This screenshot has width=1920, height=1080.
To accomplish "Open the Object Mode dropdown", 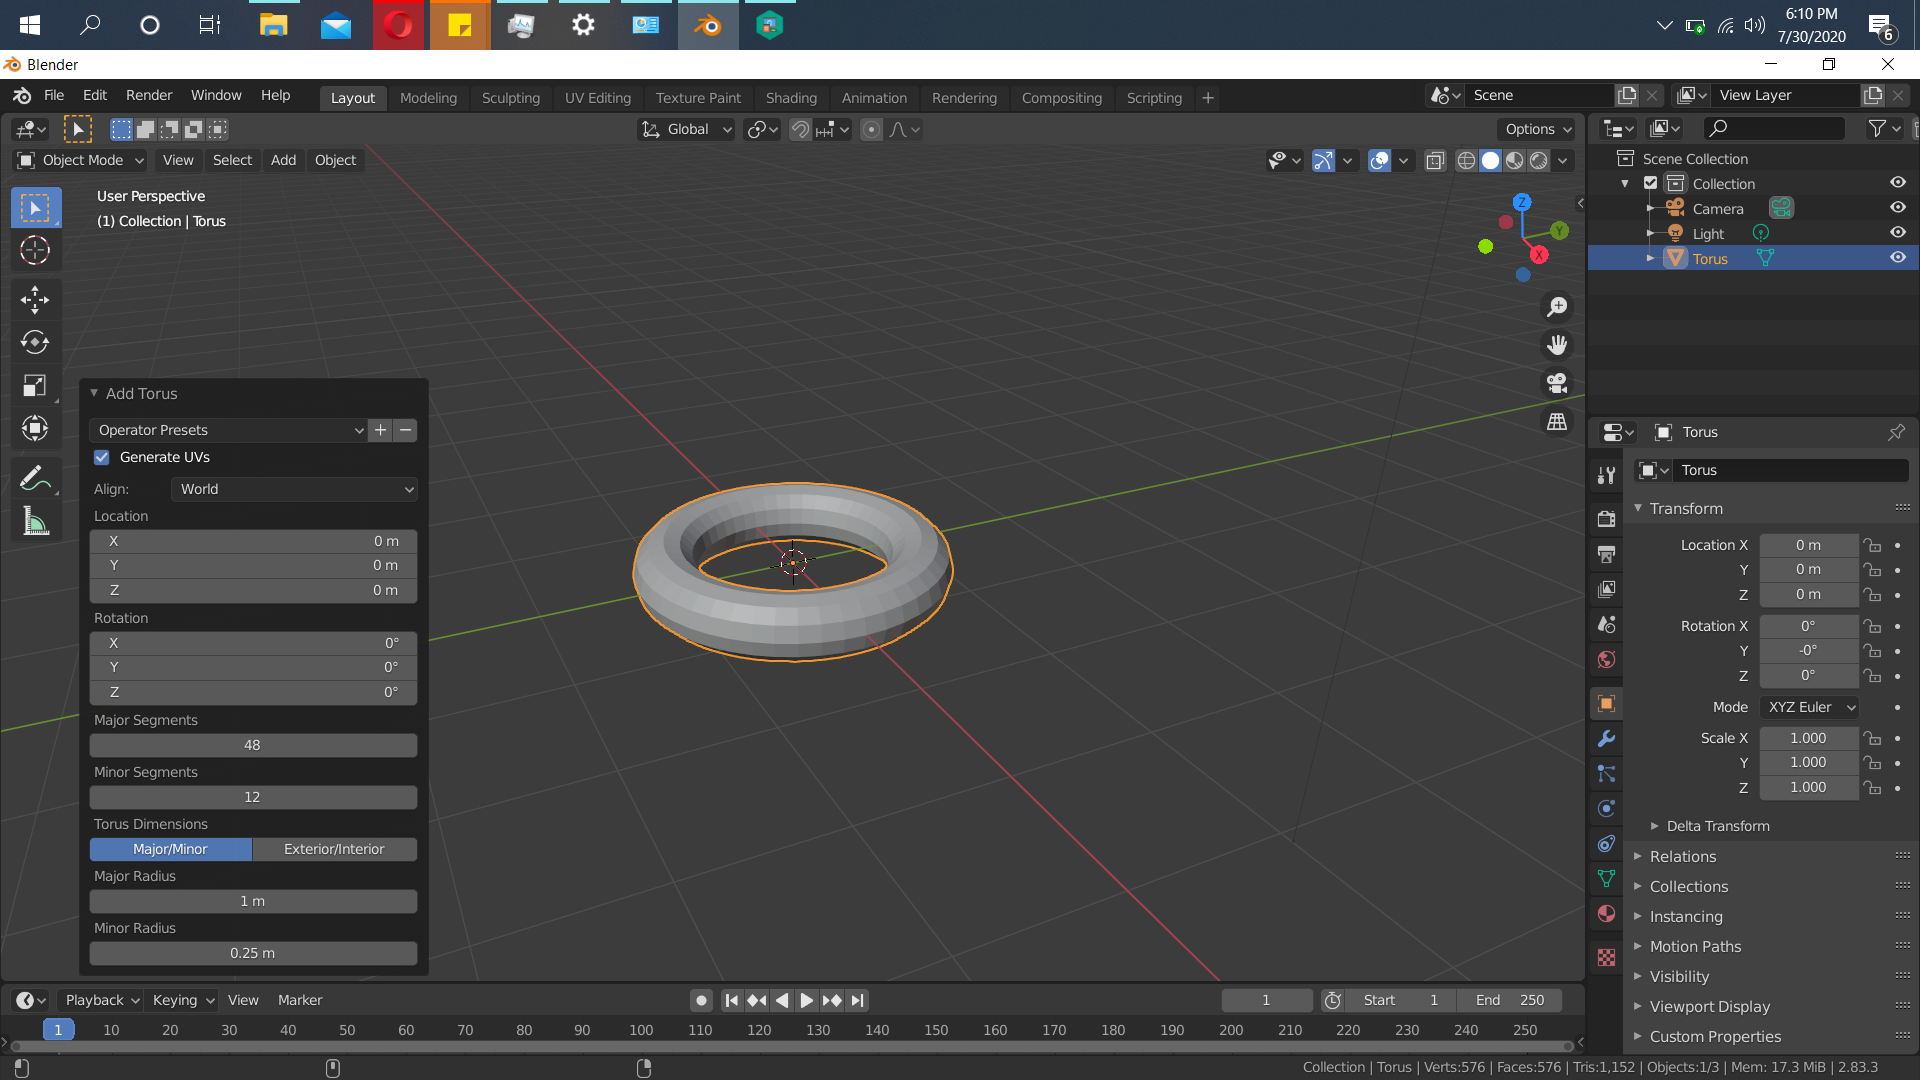I will pos(81,160).
